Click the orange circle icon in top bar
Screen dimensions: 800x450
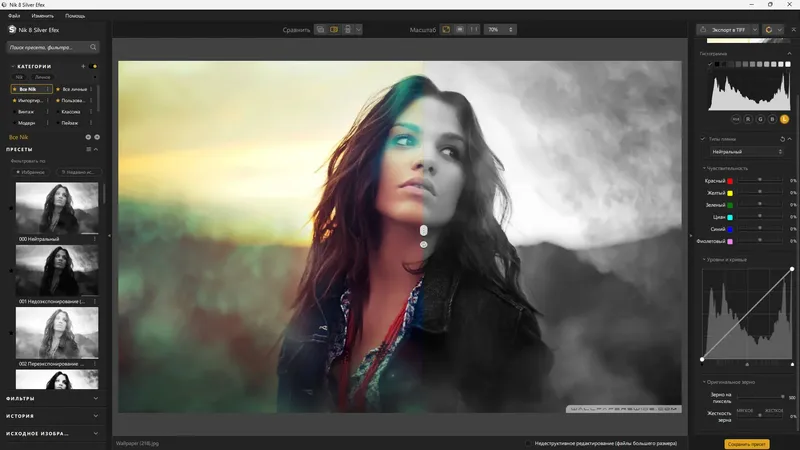coord(769,30)
